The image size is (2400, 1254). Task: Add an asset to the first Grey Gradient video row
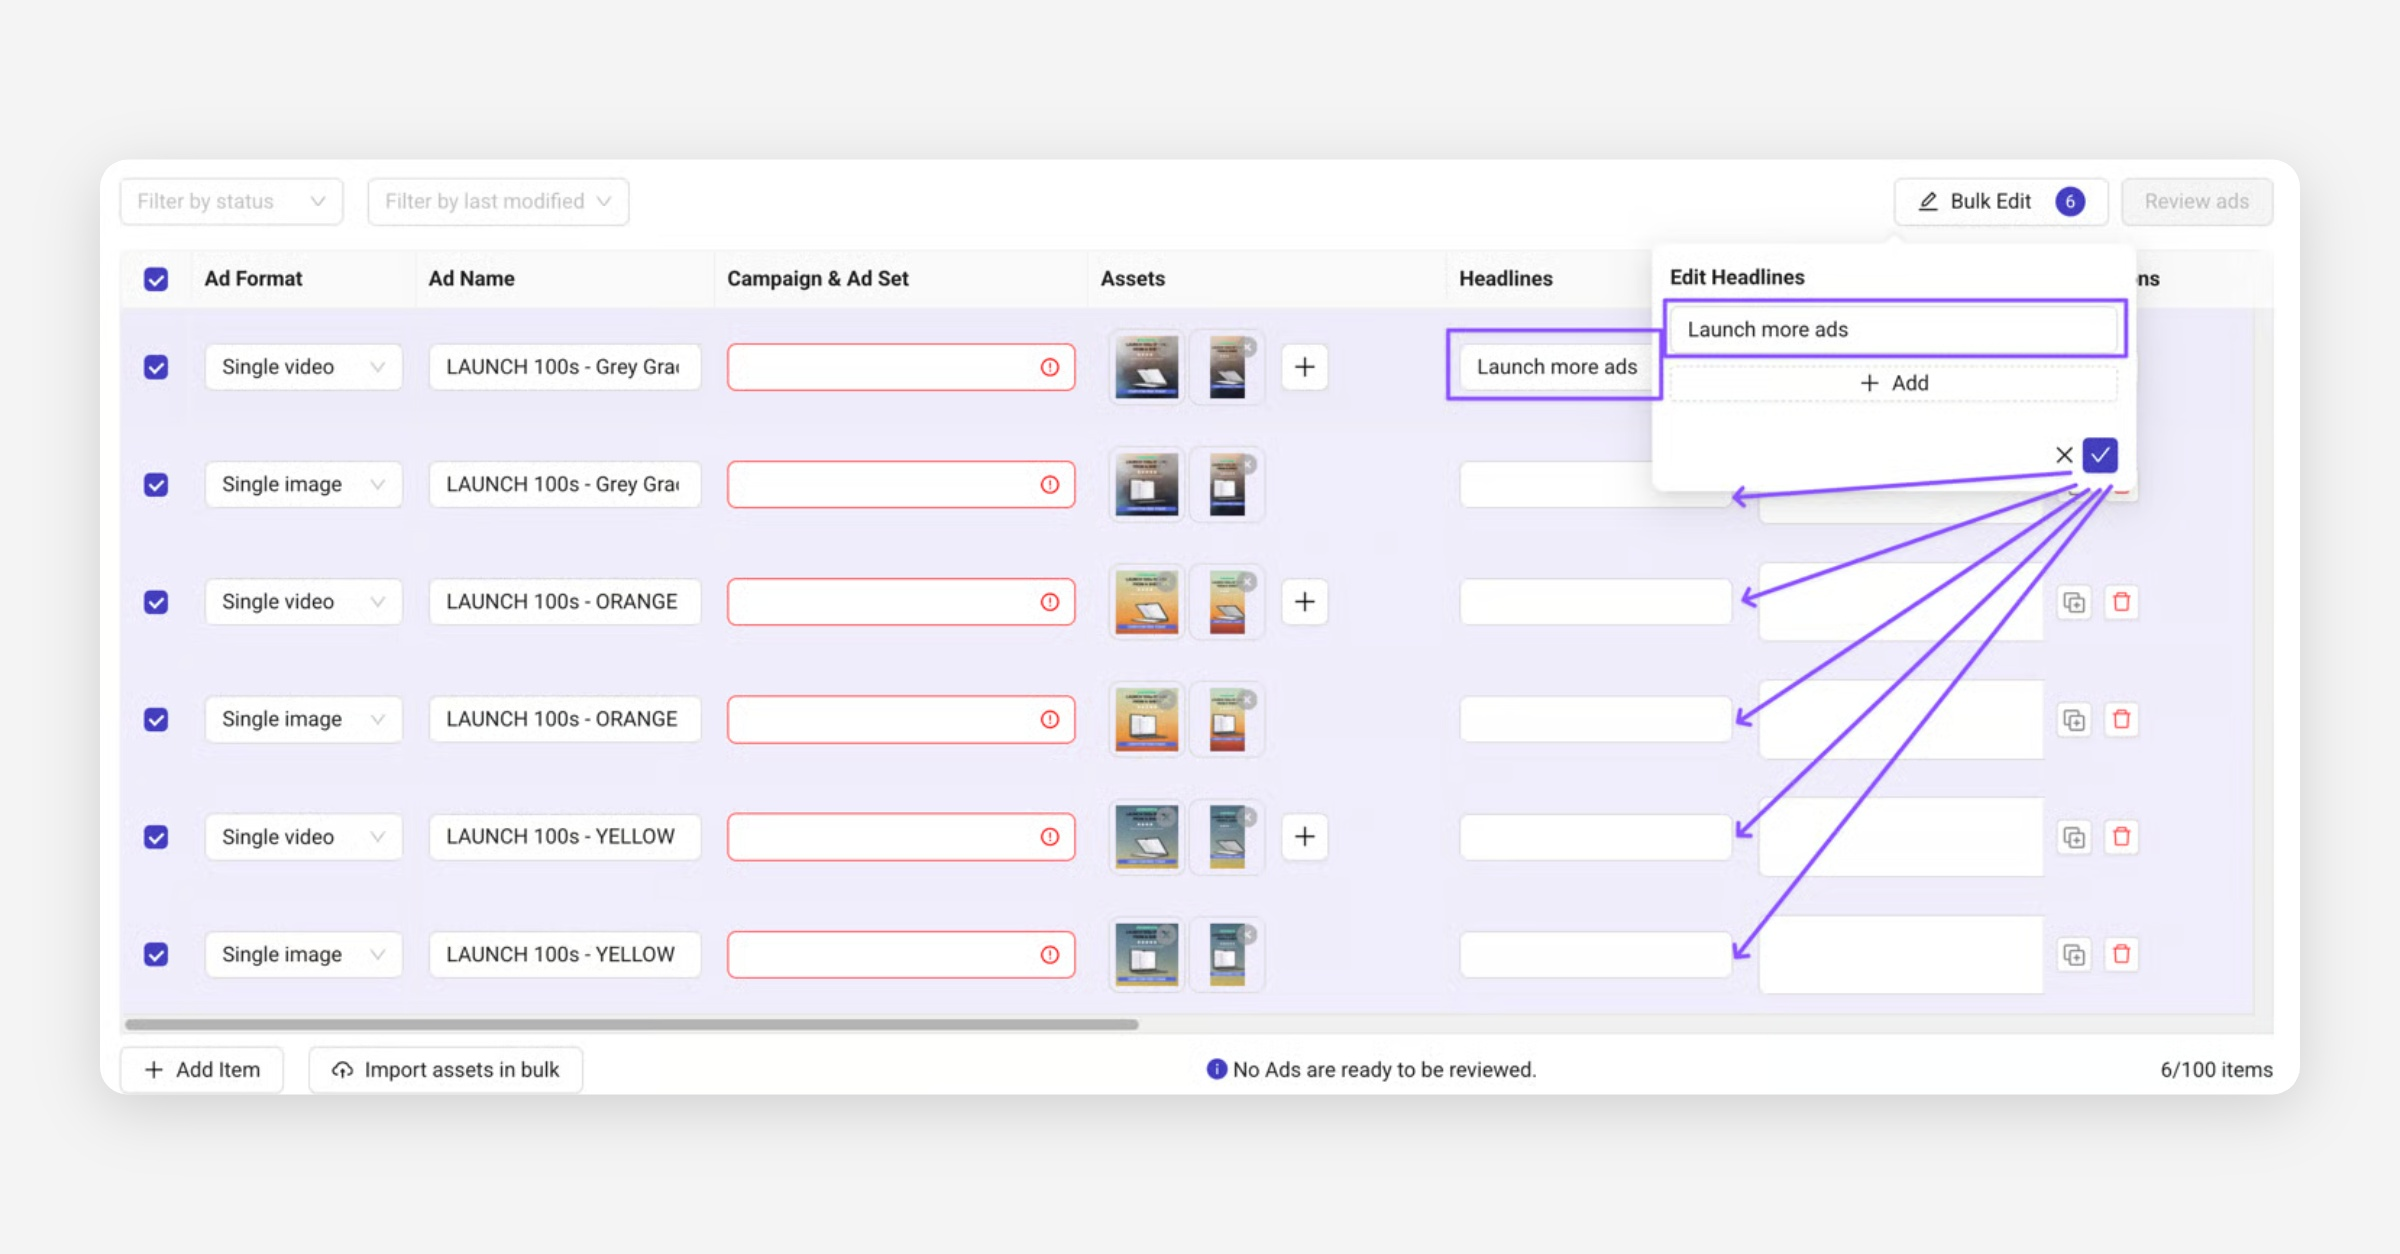[x=1304, y=367]
